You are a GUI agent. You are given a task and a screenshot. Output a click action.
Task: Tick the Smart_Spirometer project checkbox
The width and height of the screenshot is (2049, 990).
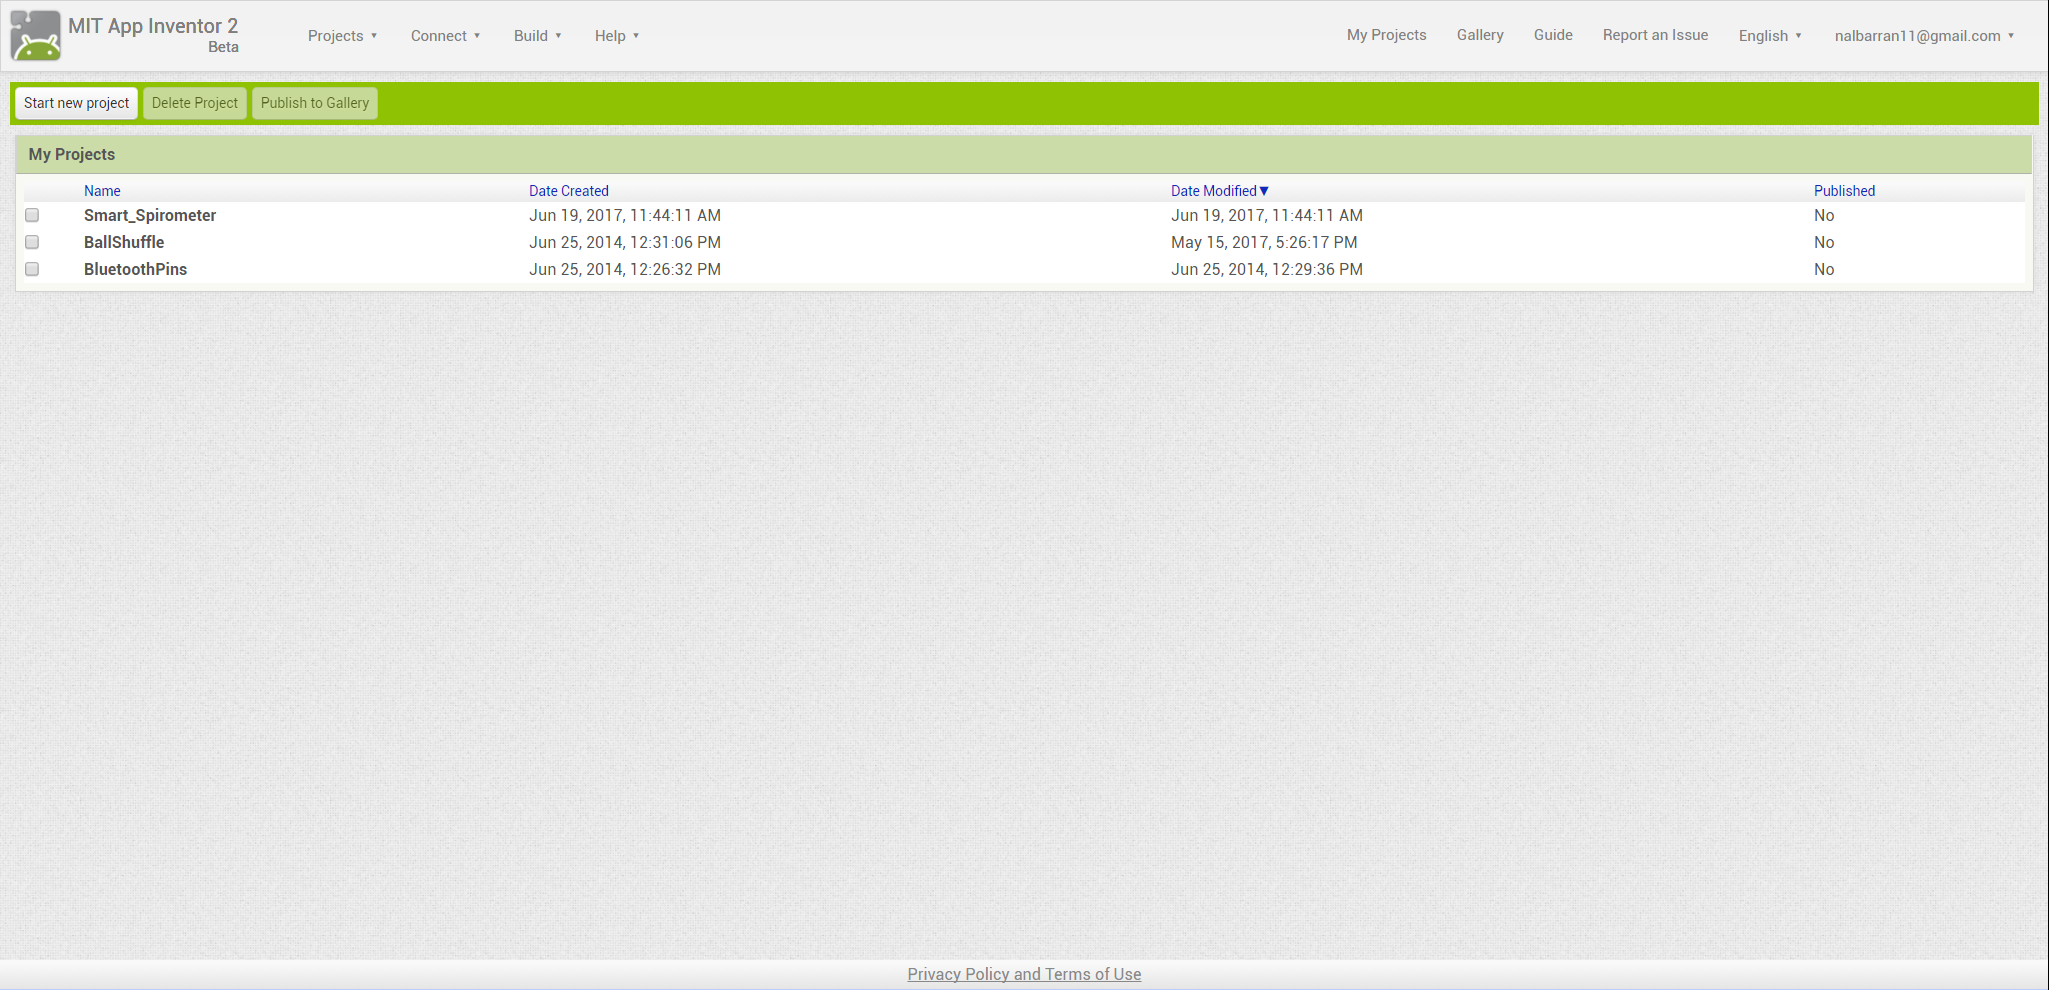[32, 215]
